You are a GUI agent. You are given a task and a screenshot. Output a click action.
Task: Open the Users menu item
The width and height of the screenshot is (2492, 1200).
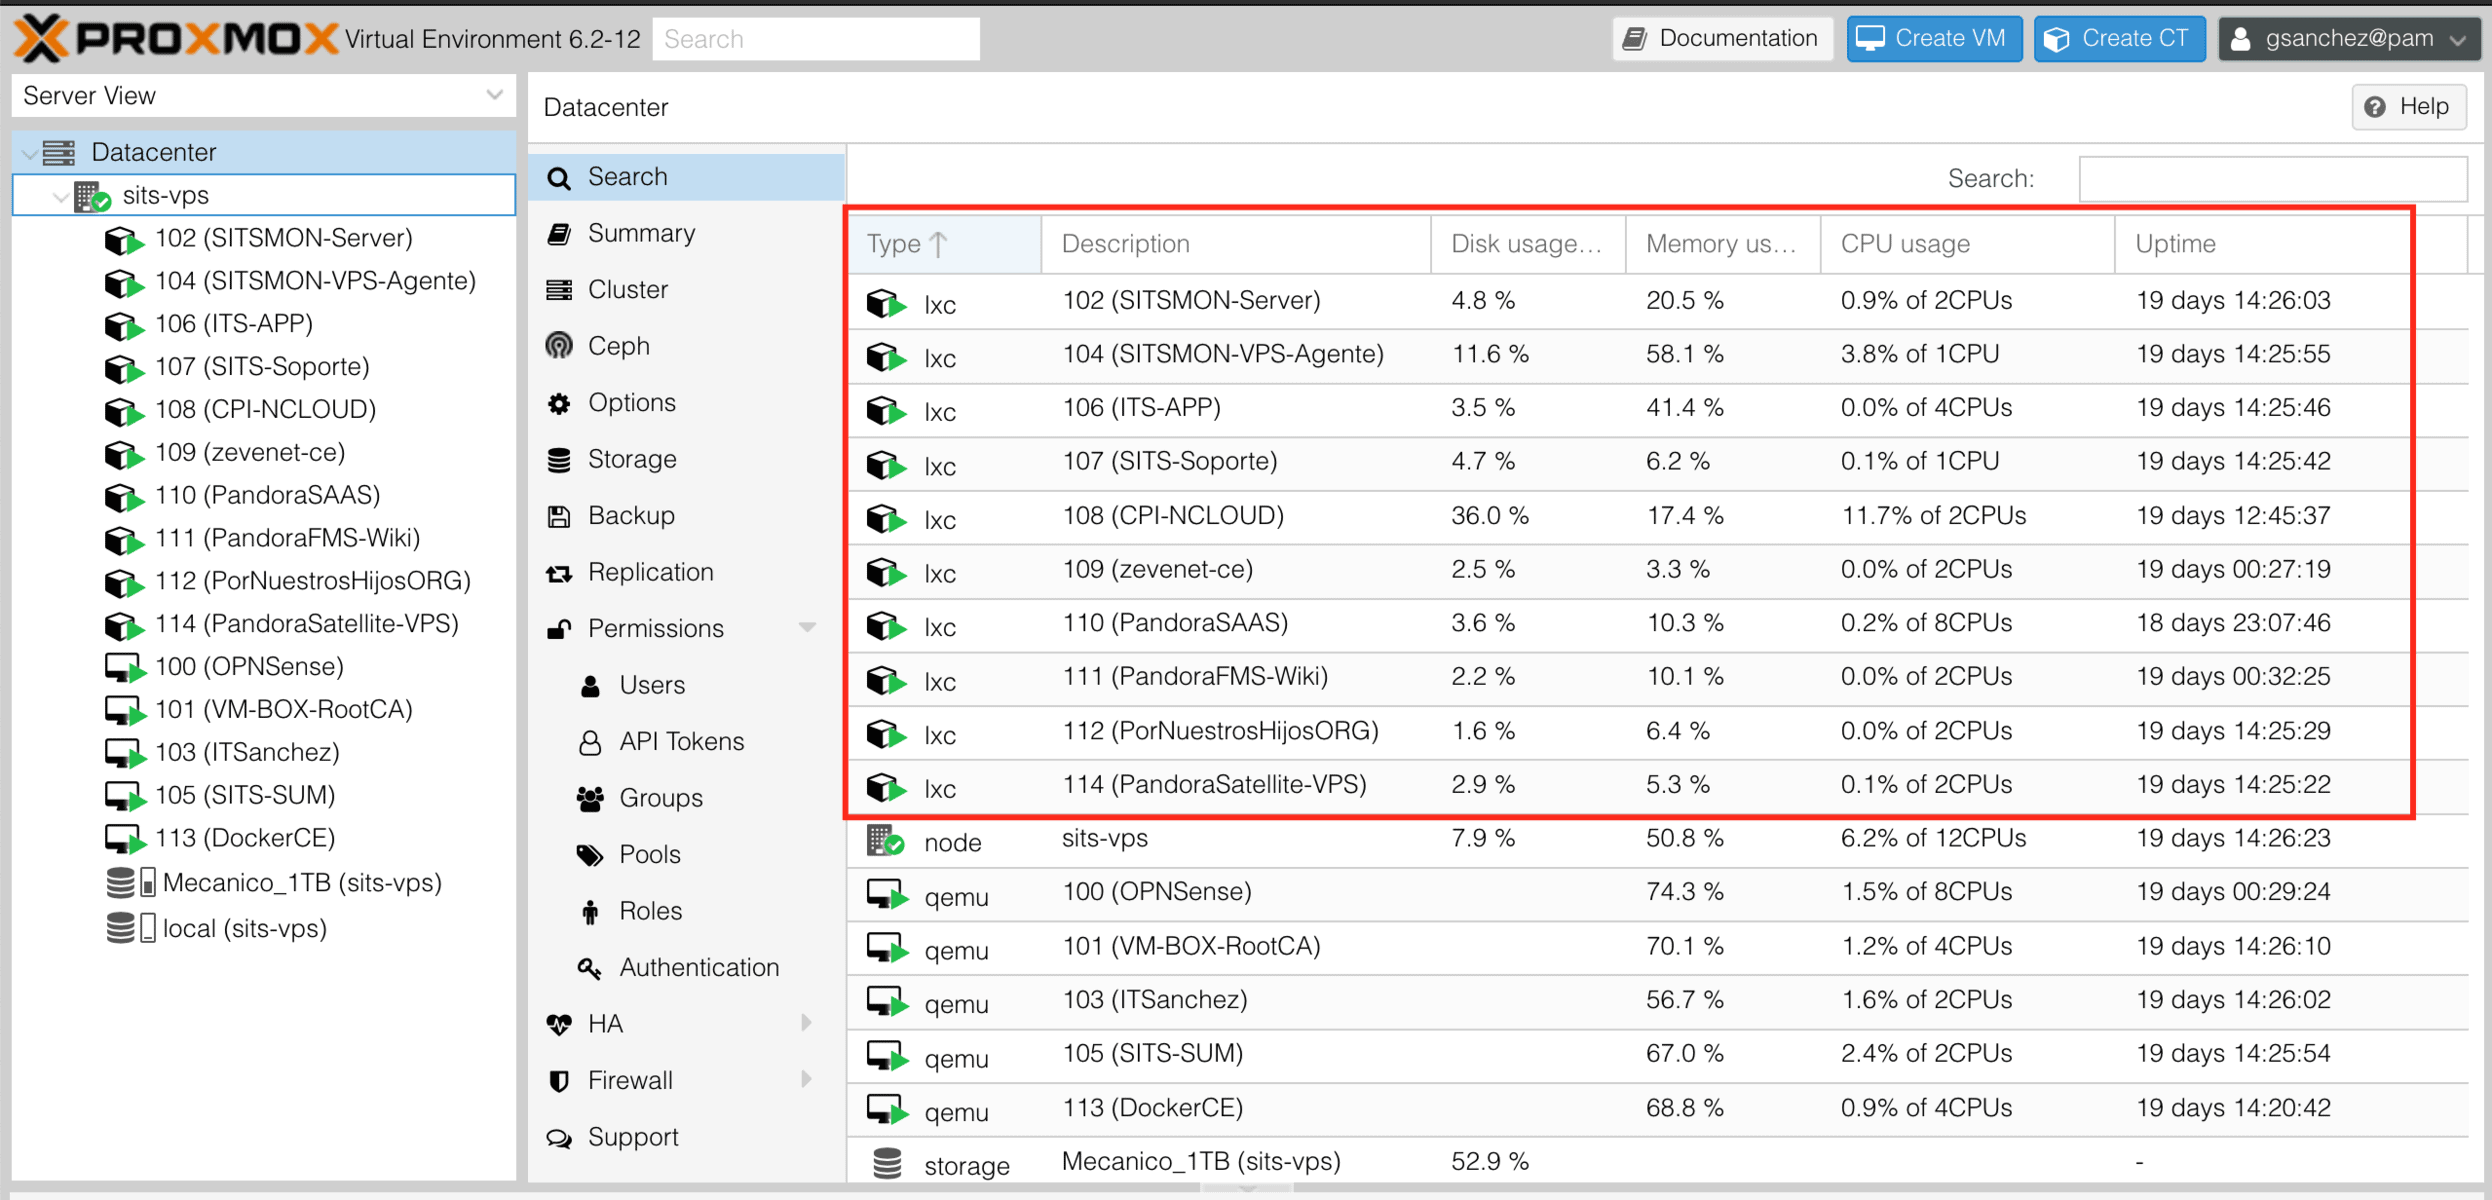[686, 685]
